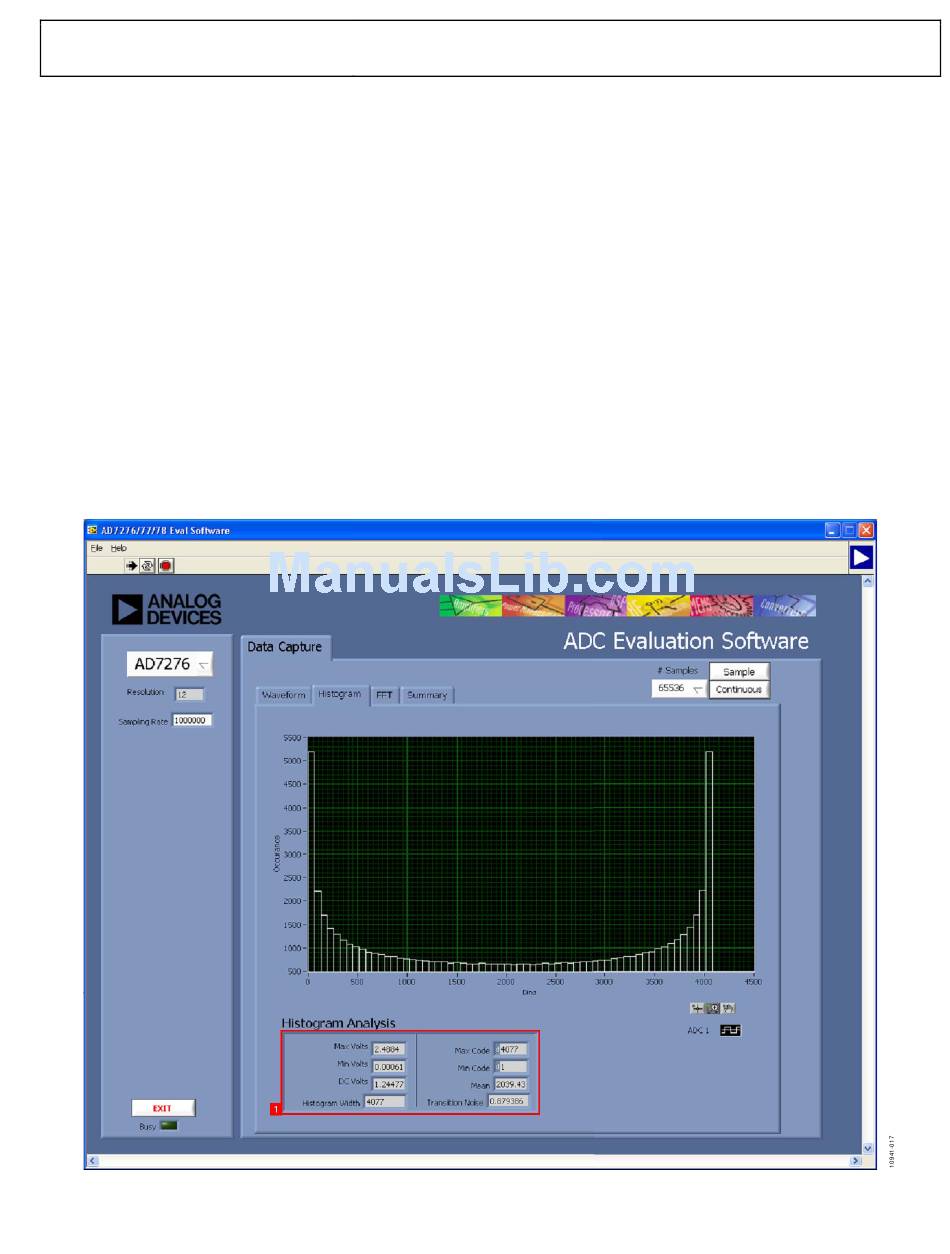Image resolution: width=950 pixels, height=1254 pixels.
Task: Click the Max Volts value field
Action: pyautogui.click(x=389, y=1049)
